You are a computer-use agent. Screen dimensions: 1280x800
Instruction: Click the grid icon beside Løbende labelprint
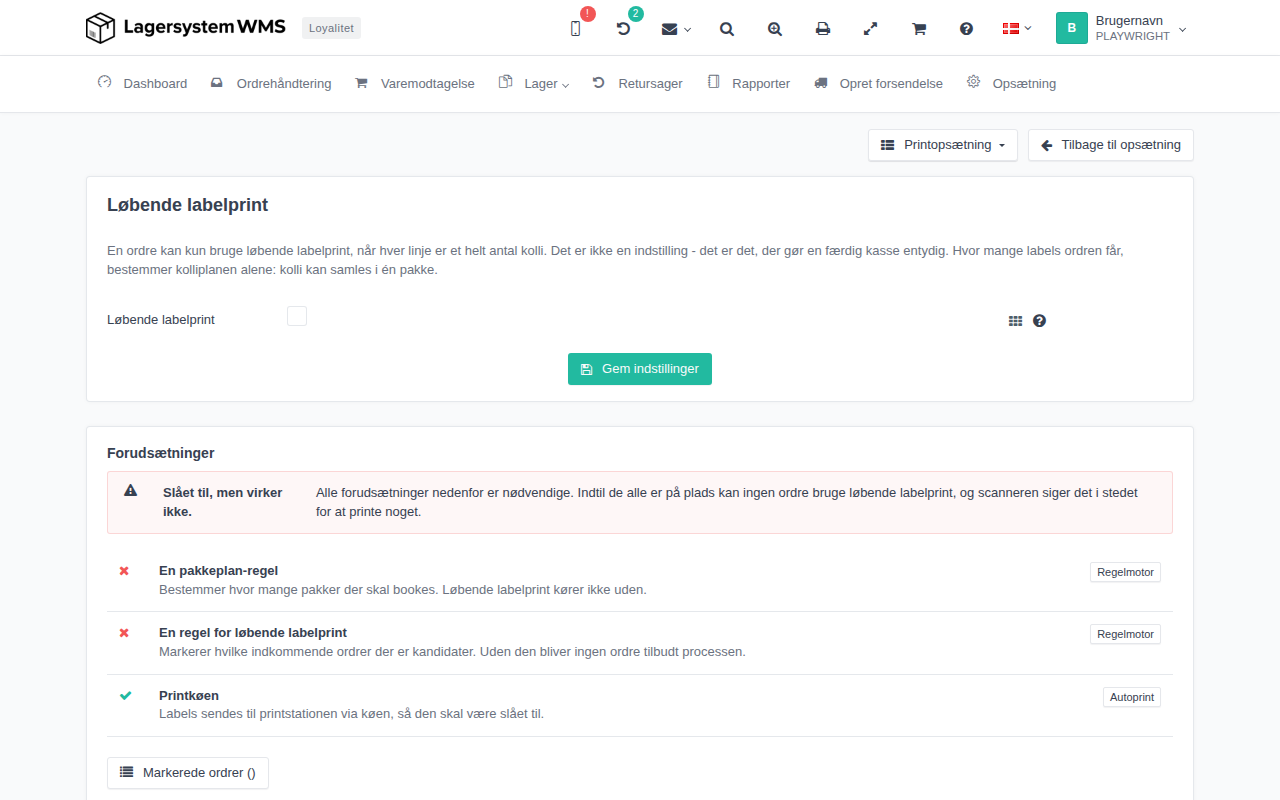pyautogui.click(x=1015, y=321)
